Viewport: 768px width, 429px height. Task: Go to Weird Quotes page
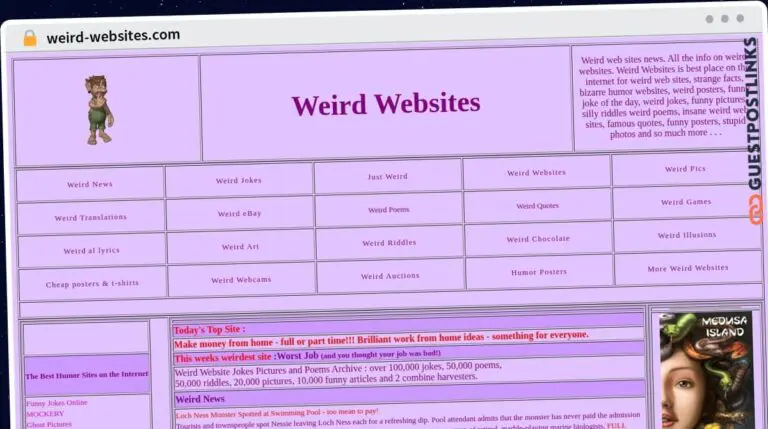(x=537, y=206)
